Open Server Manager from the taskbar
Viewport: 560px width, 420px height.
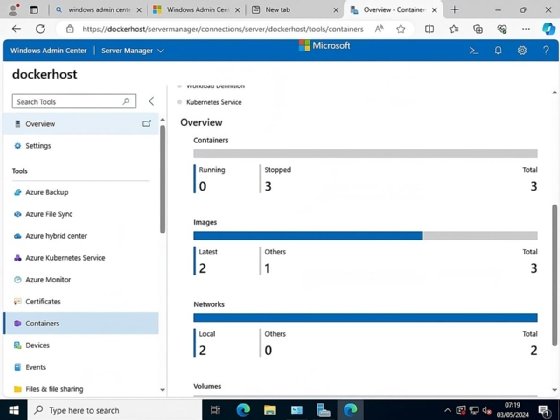pyautogui.click(x=323, y=410)
